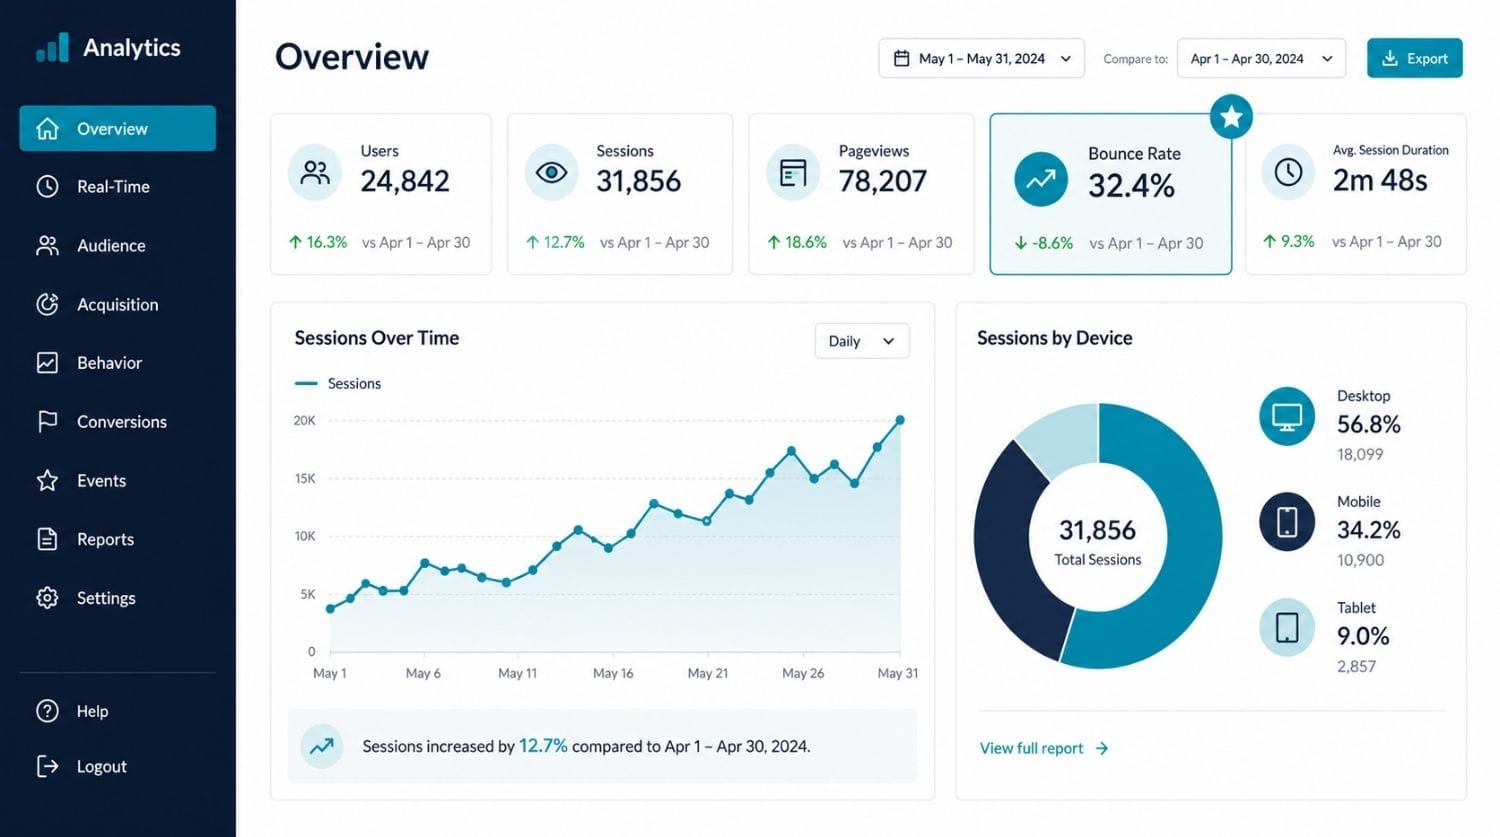Click the Sessions card eye icon
The width and height of the screenshot is (1500, 837).
[x=551, y=173]
